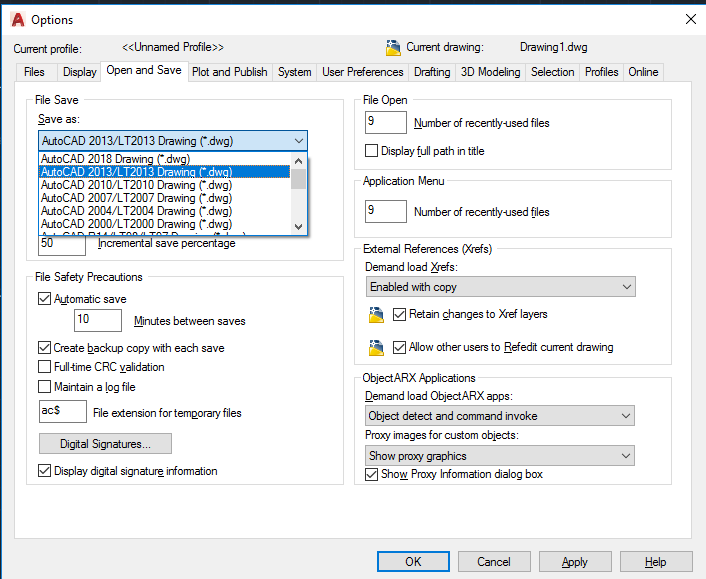Screen dimensions: 706x579
Task: Click the drawing icon next to Retain changes to Xref layers
Action: click(x=376, y=315)
